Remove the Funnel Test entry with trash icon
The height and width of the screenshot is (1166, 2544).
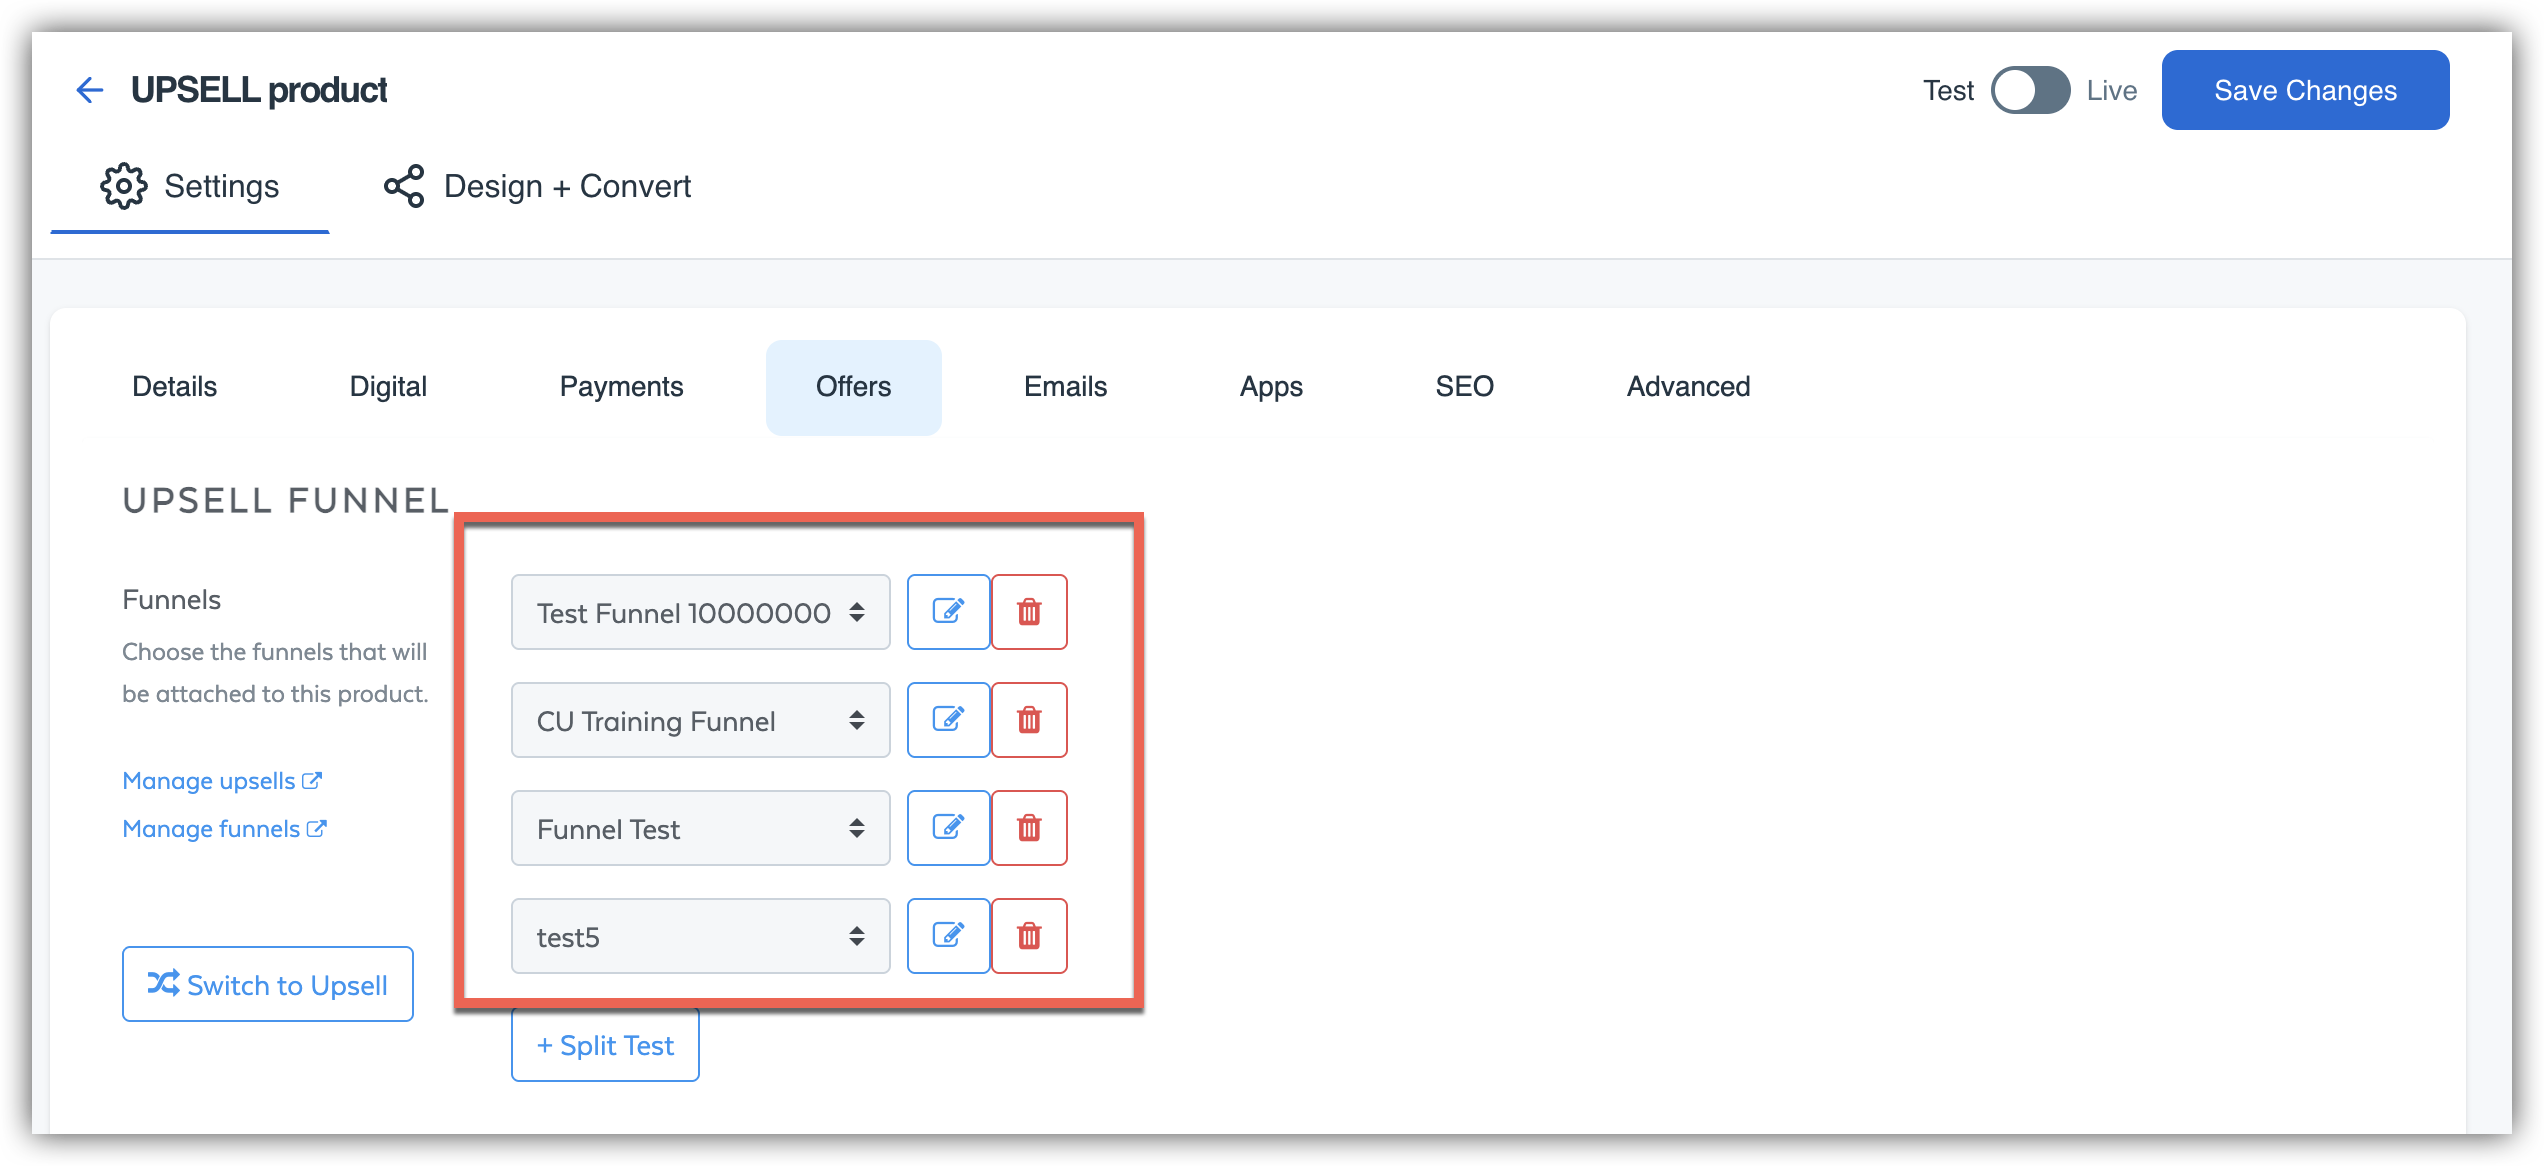(1029, 828)
